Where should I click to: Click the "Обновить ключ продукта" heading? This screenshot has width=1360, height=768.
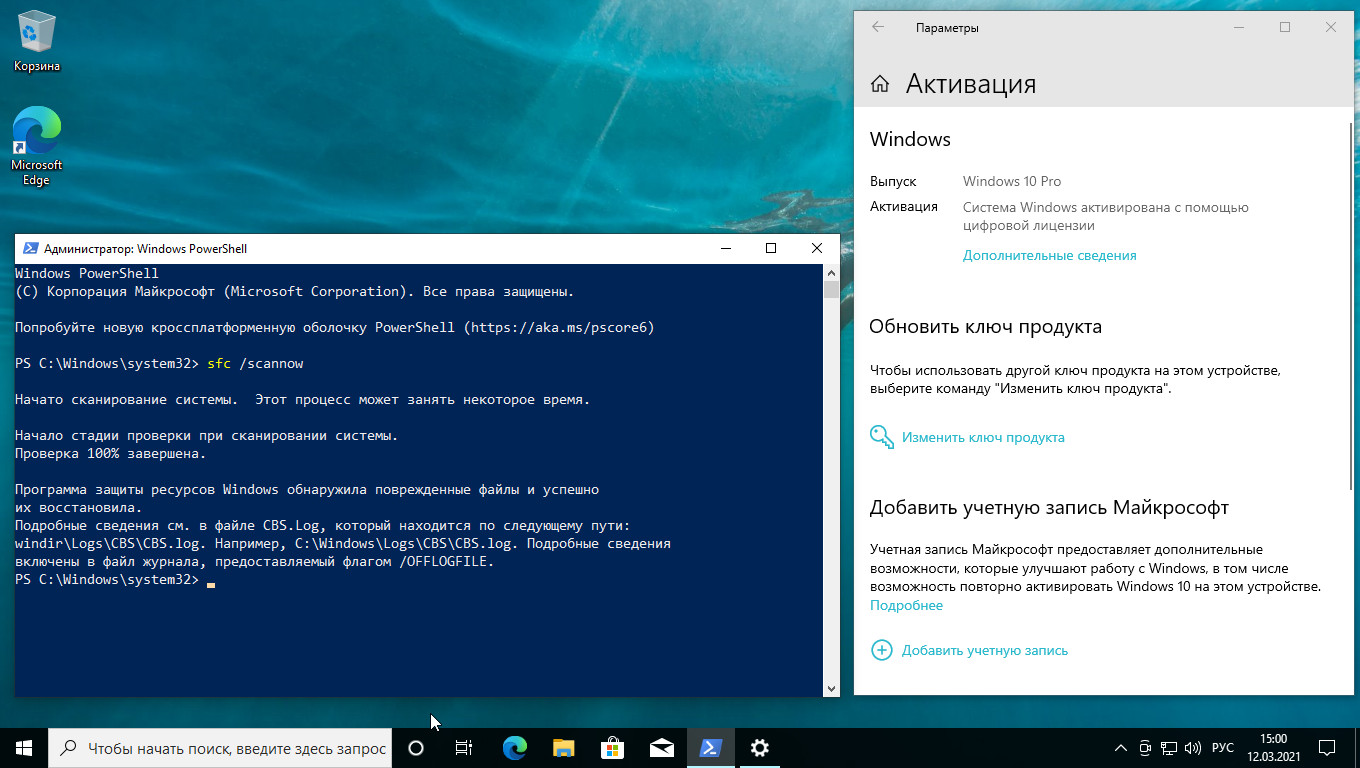click(986, 327)
